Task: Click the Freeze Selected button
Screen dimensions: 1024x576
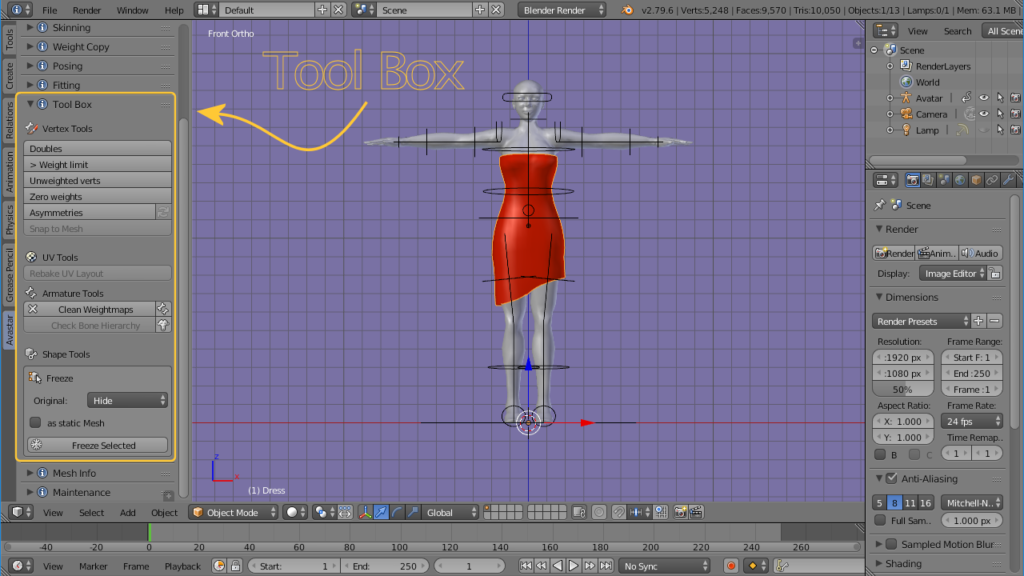Action: point(97,445)
